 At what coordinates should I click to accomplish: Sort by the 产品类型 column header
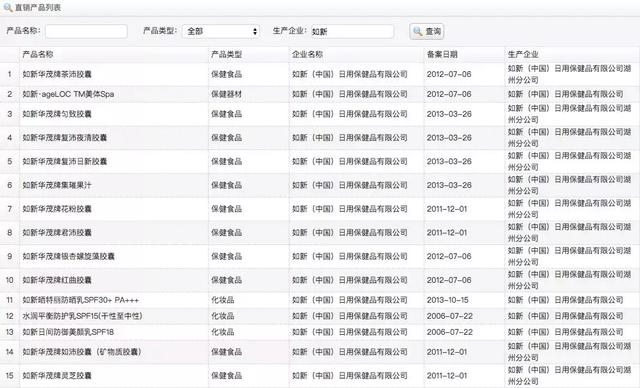tap(227, 54)
